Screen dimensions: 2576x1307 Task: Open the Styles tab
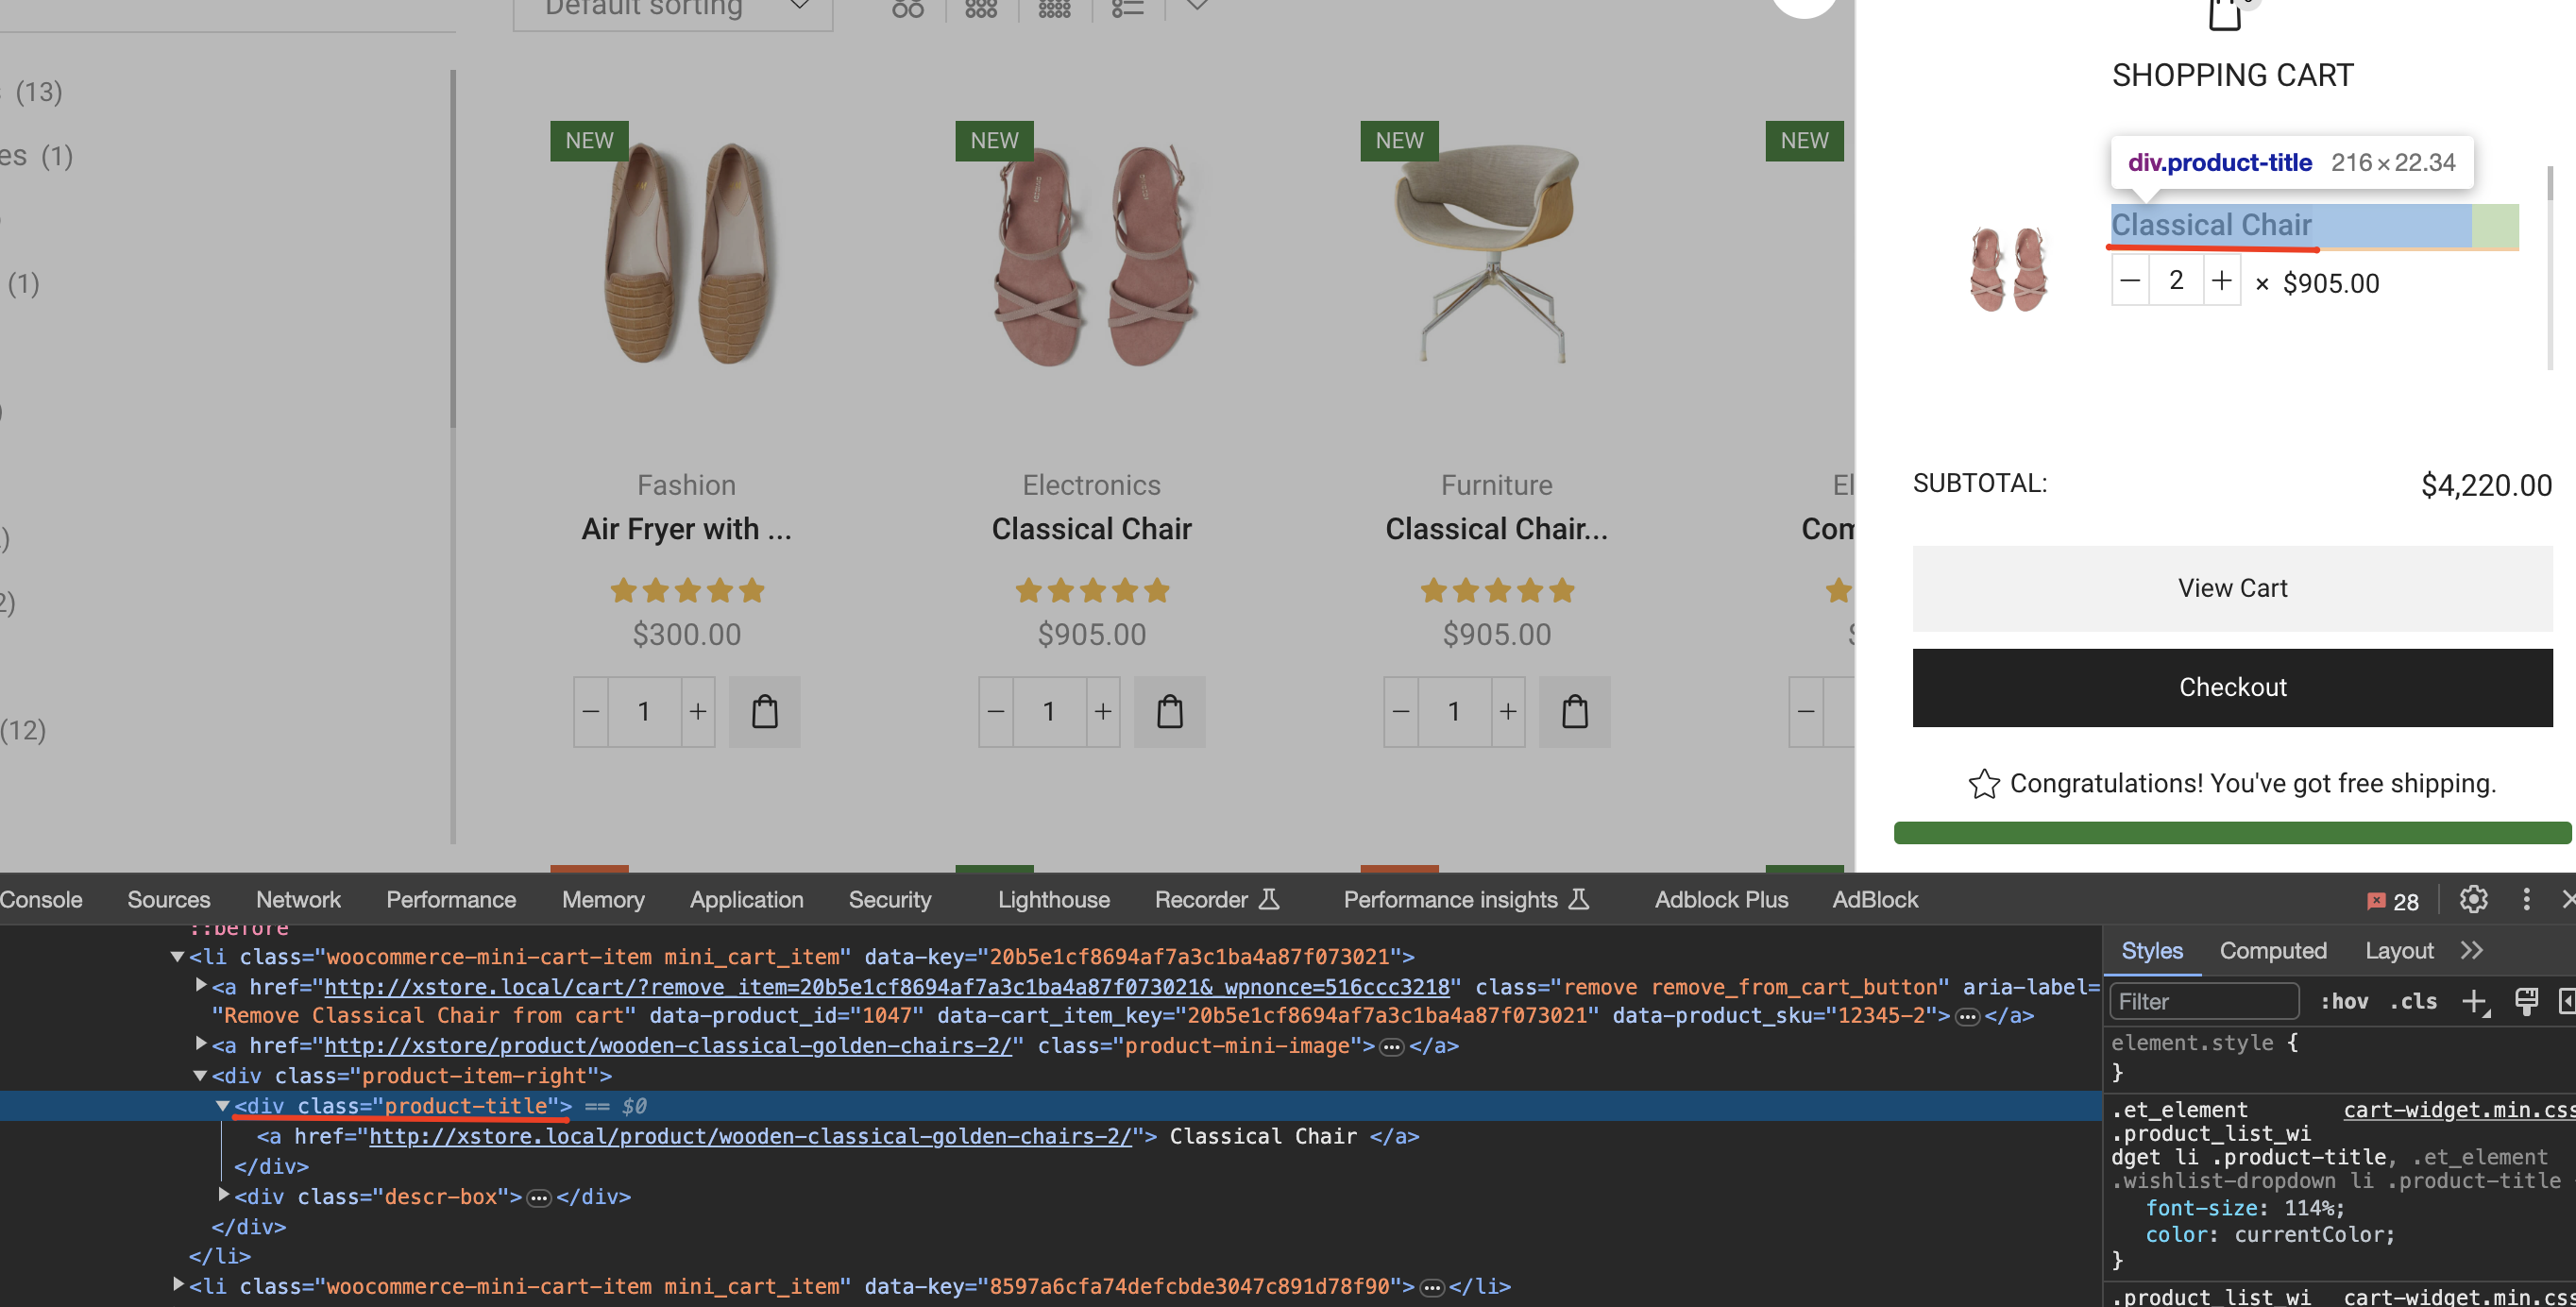pyautogui.click(x=2152, y=950)
